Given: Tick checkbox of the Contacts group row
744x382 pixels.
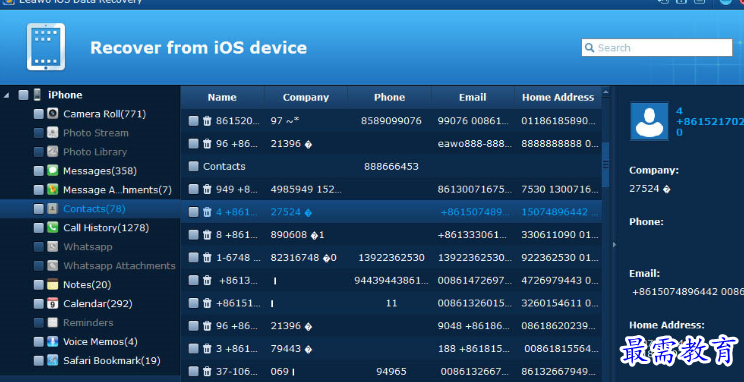Looking at the screenshot, I should (194, 166).
